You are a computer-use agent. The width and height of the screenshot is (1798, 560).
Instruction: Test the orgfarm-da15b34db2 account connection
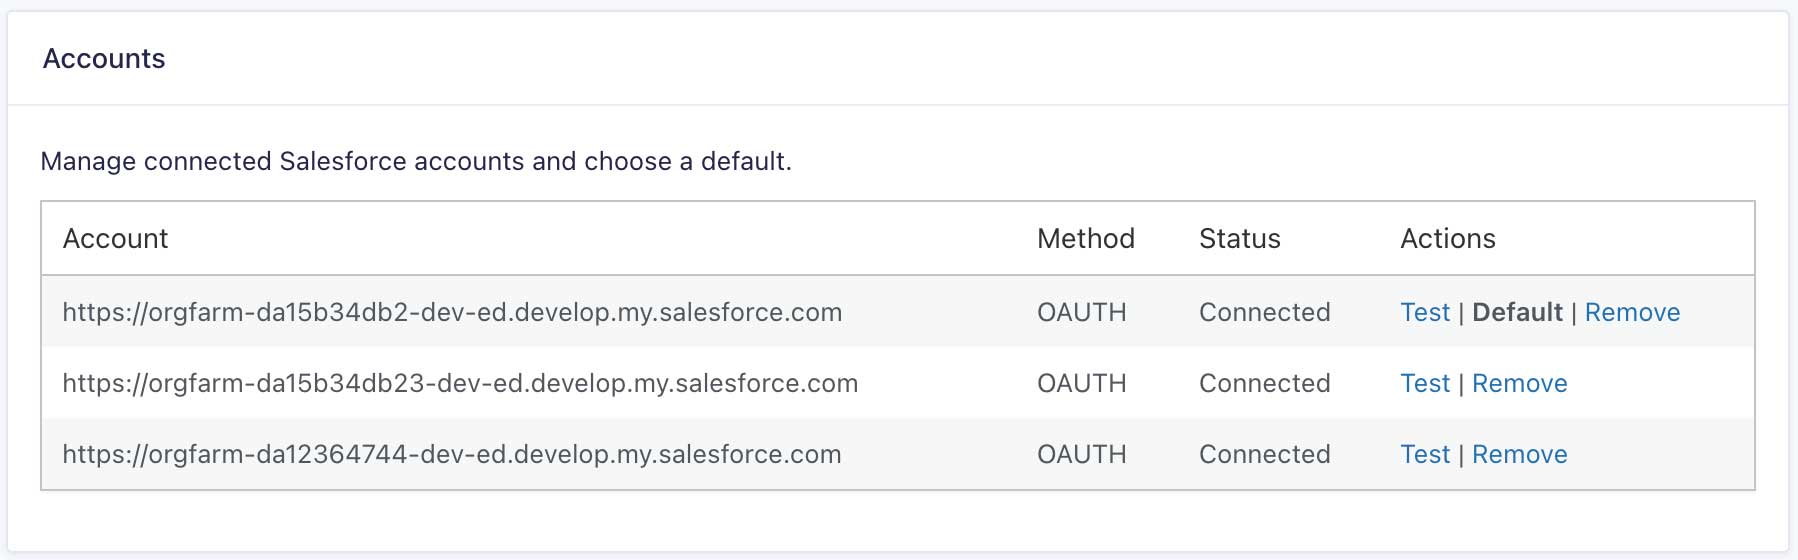[x=1424, y=313]
